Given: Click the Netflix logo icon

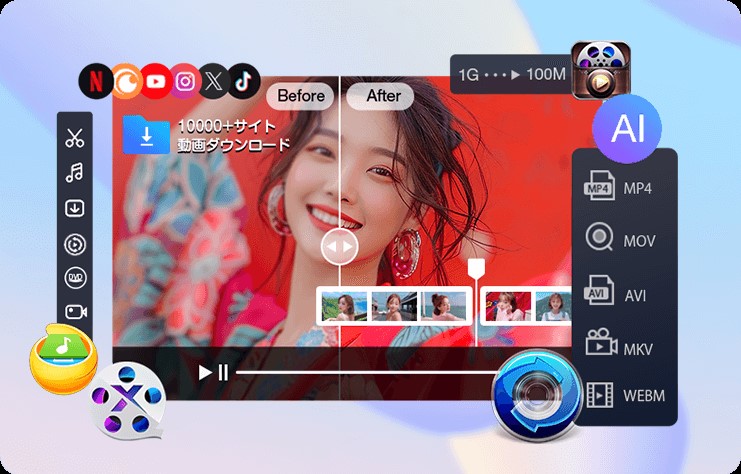Looking at the screenshot, I should click(x=95, y=81).
